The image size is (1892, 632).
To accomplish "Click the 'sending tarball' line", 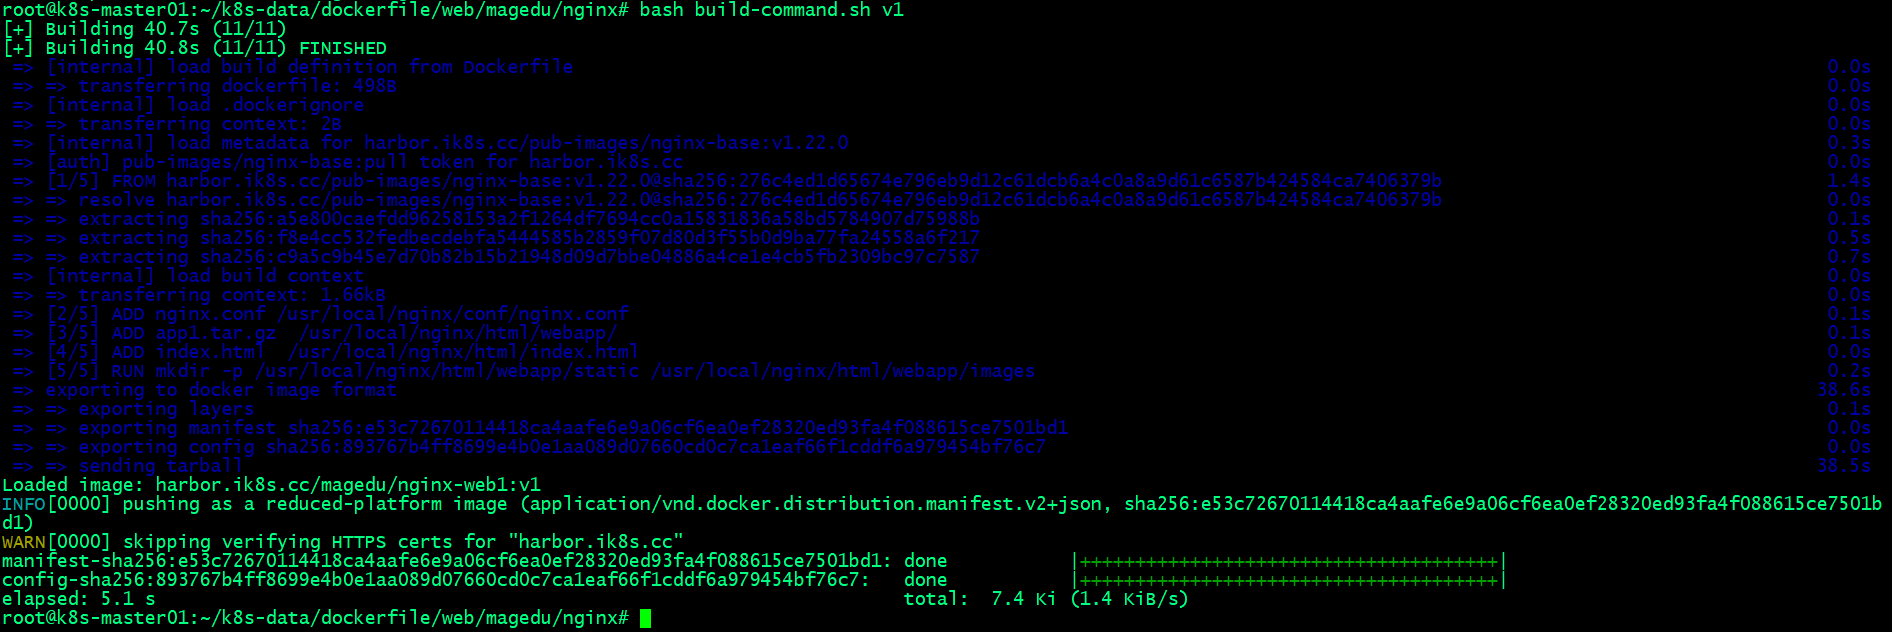I will pyautogui.click(x=161, y=466).
